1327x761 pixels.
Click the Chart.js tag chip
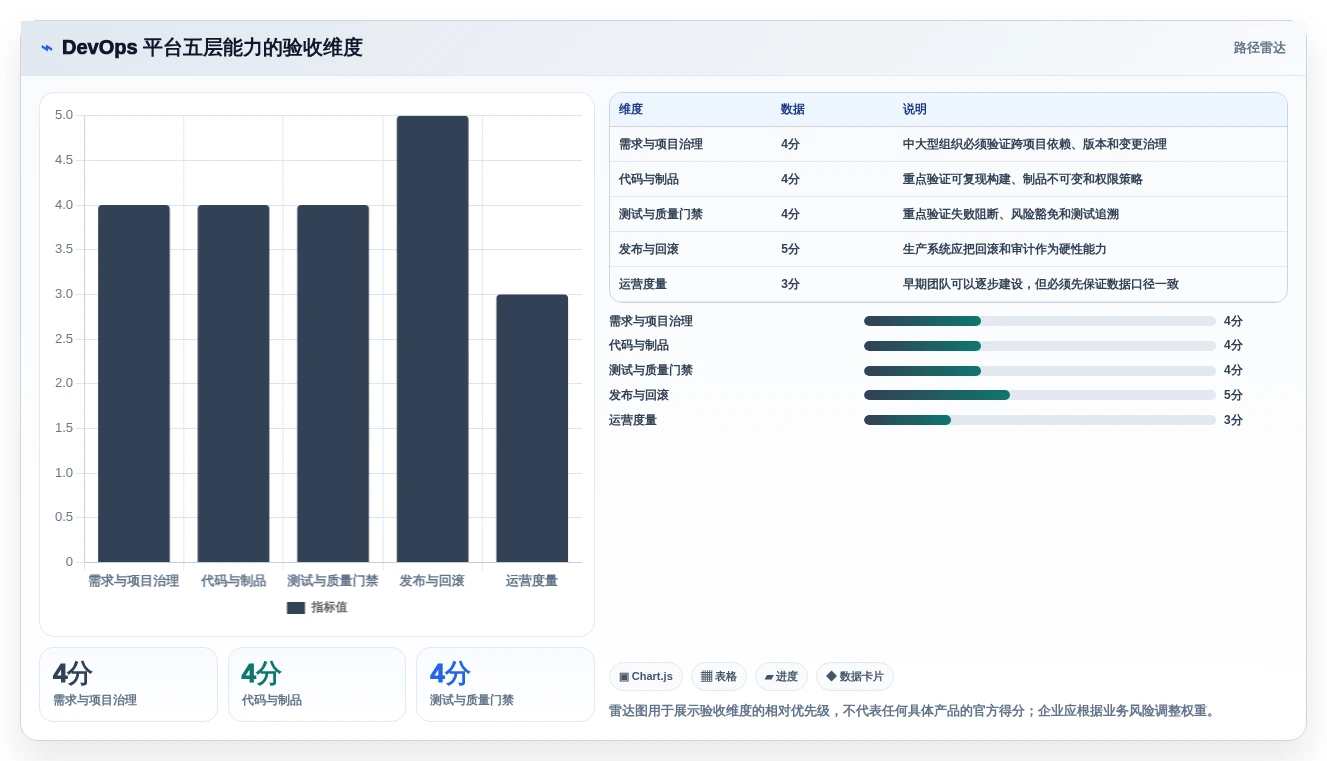coord(646,677)
